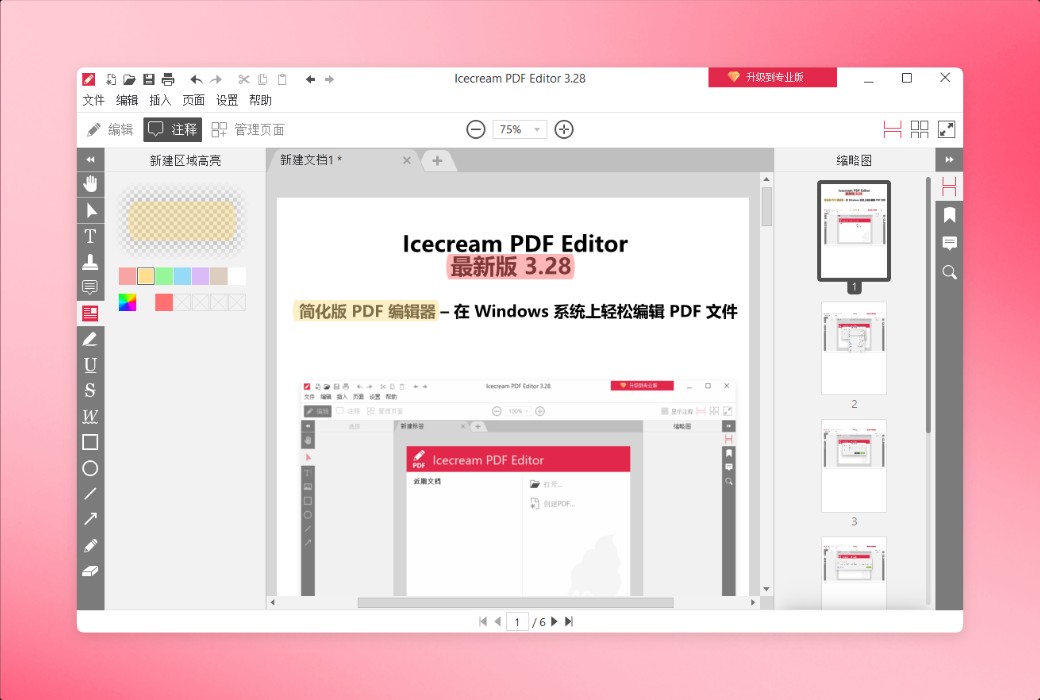Switch to the 注释 annotation mode
The width and height of the screenshot is (1040, 700).
pos(172,129)
